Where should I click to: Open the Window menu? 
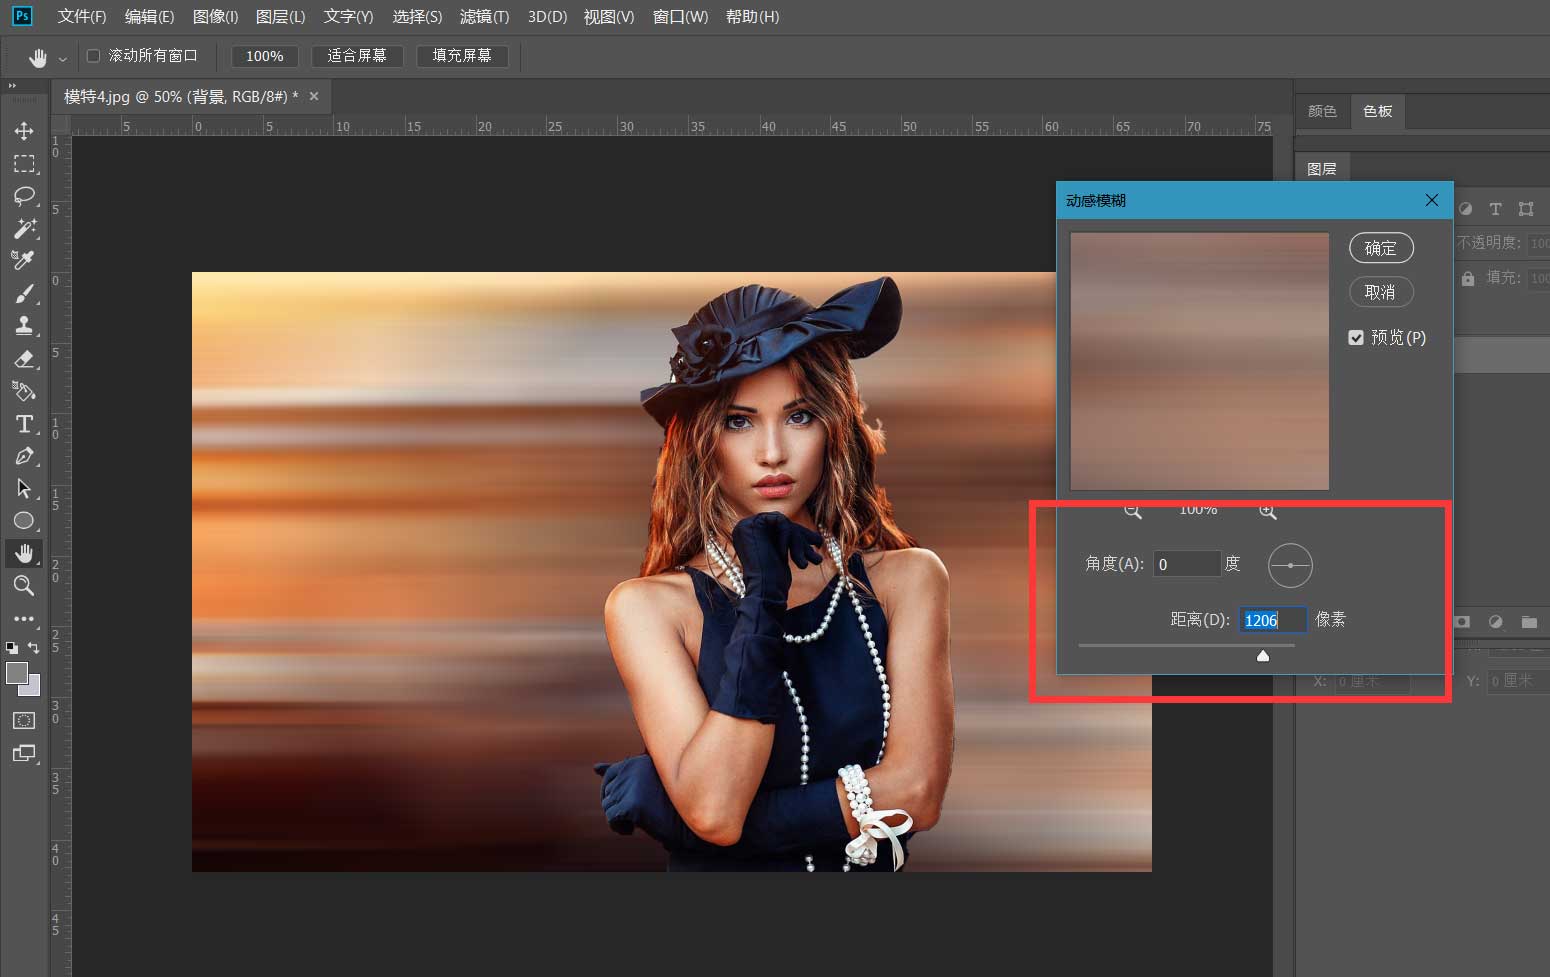pos(680,17)
